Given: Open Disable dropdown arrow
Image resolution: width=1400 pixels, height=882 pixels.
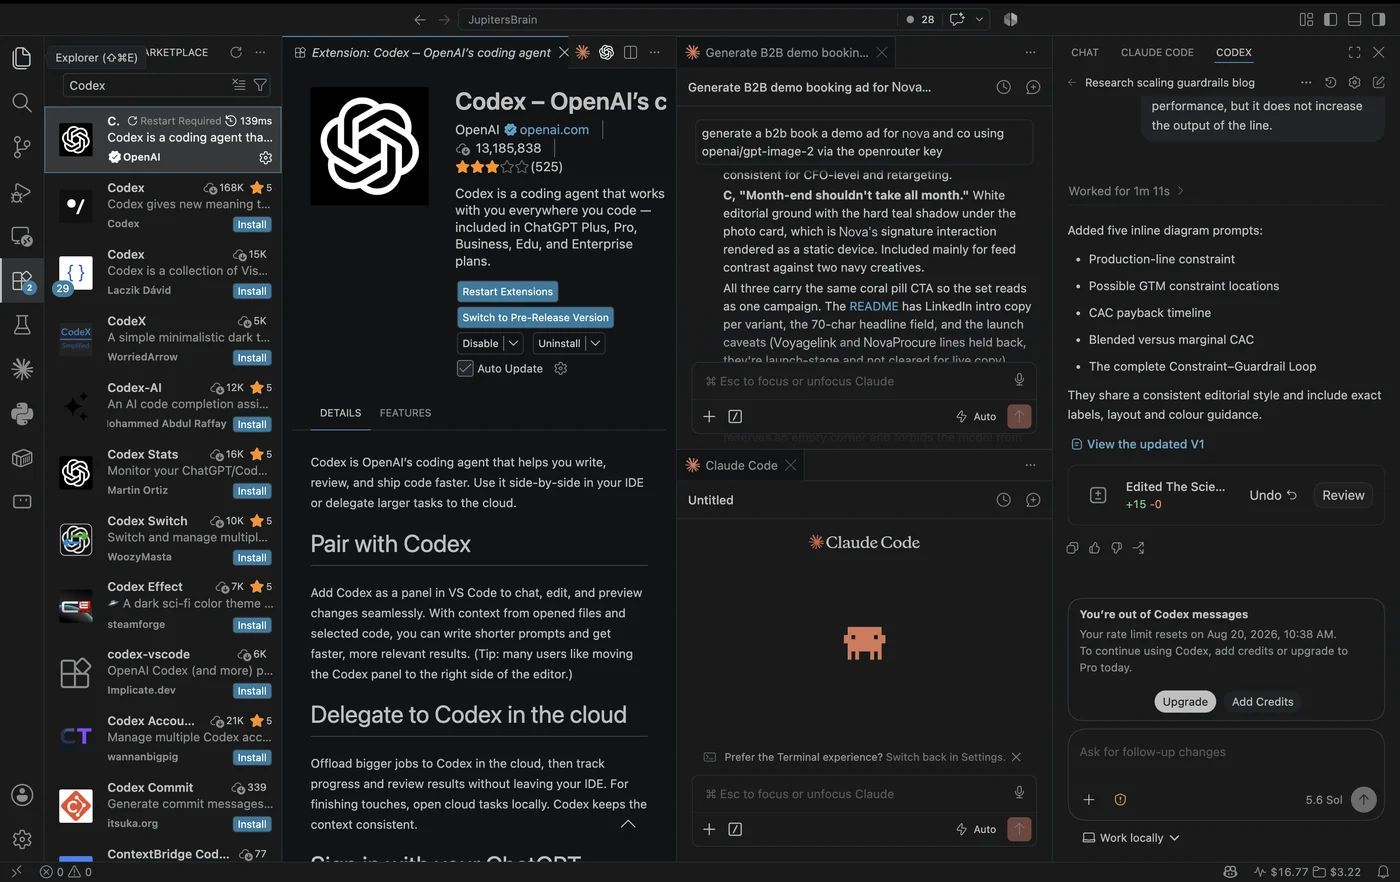Looking at the screenshot, I should pyautogui.click(x=514, y=343).
